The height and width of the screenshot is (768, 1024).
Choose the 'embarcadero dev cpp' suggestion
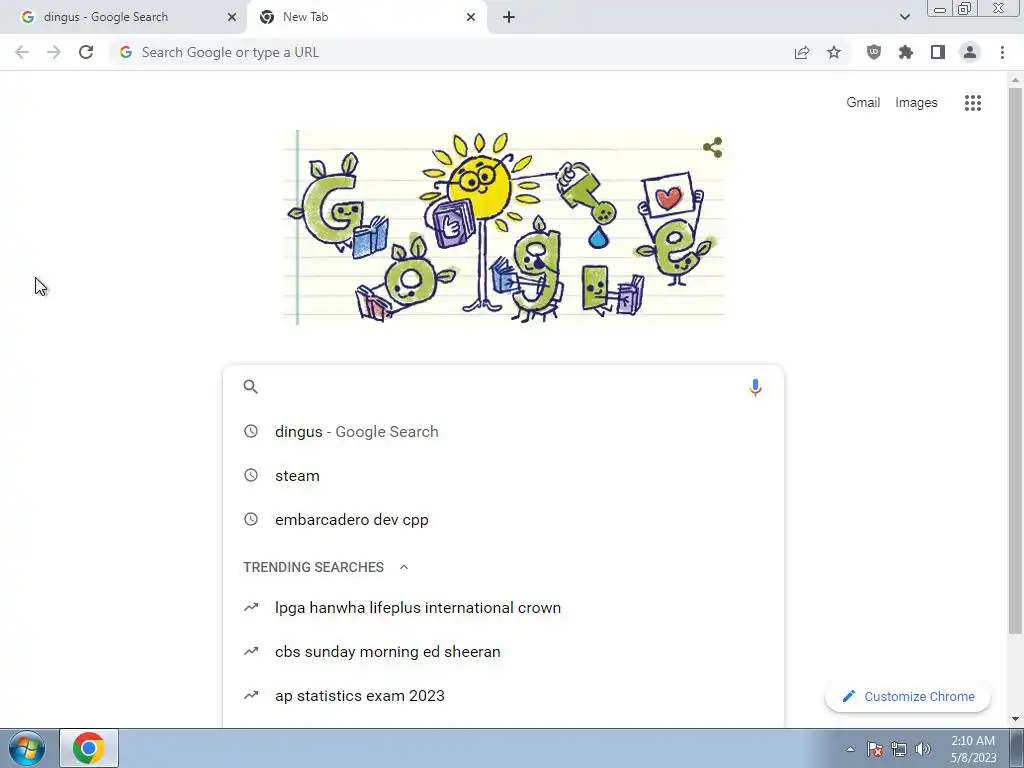pos(503,519)
